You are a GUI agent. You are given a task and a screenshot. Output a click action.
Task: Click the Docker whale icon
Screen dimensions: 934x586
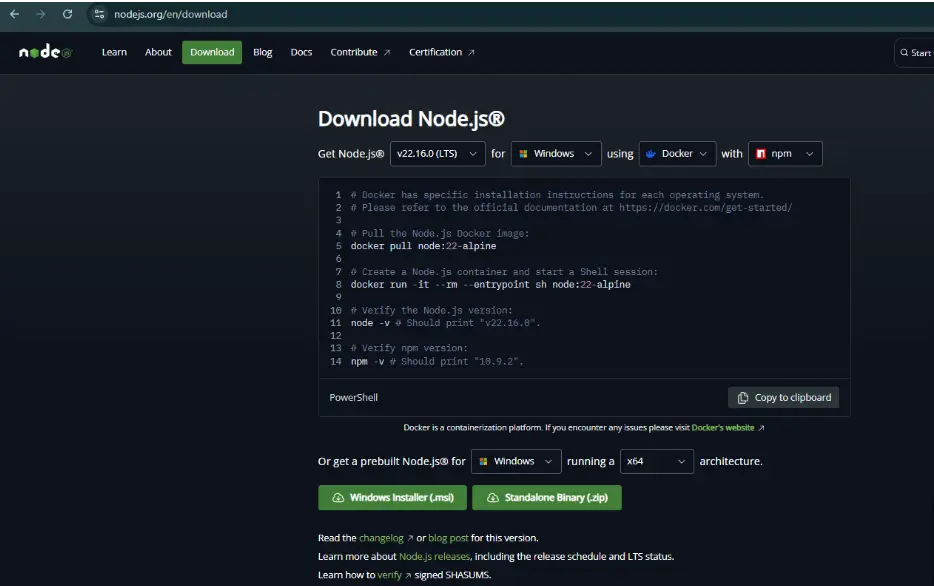[x=650, y=154]
